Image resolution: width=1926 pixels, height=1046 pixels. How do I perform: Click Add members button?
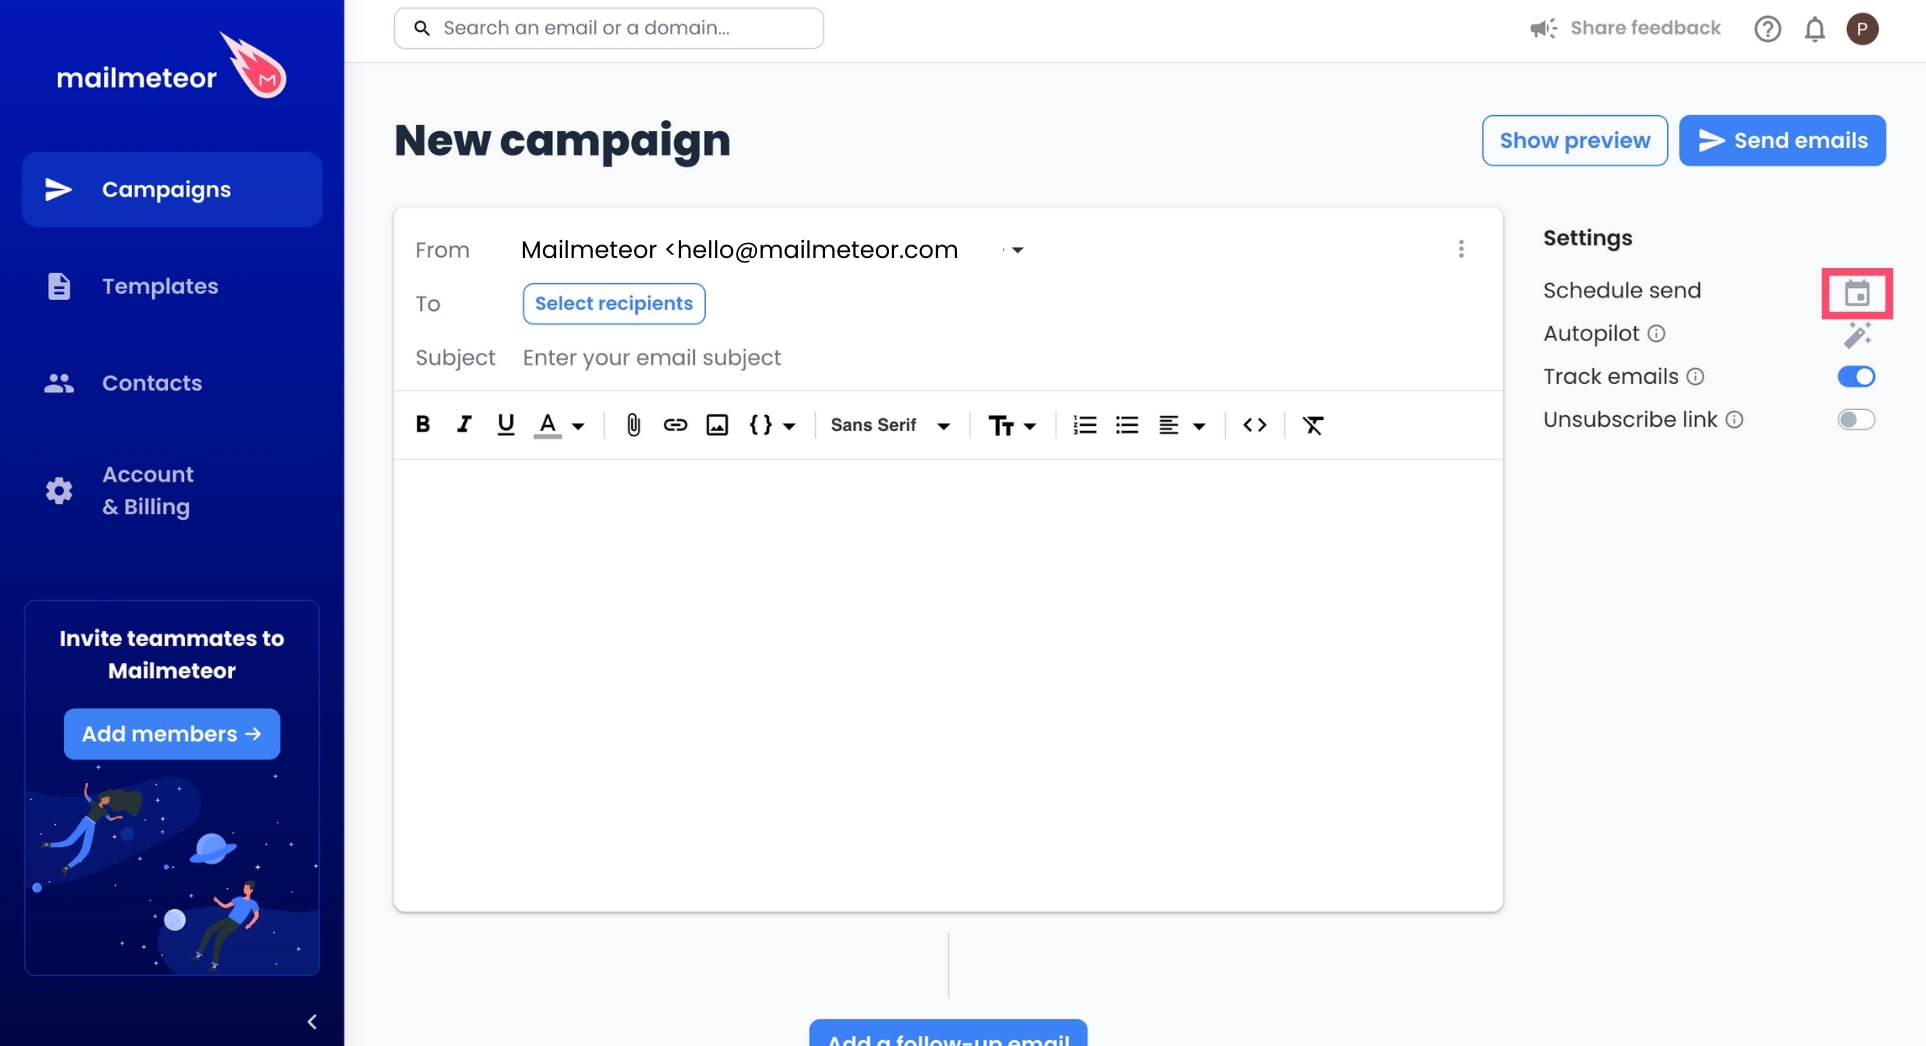pyautogui.click(x=172, y=734)
